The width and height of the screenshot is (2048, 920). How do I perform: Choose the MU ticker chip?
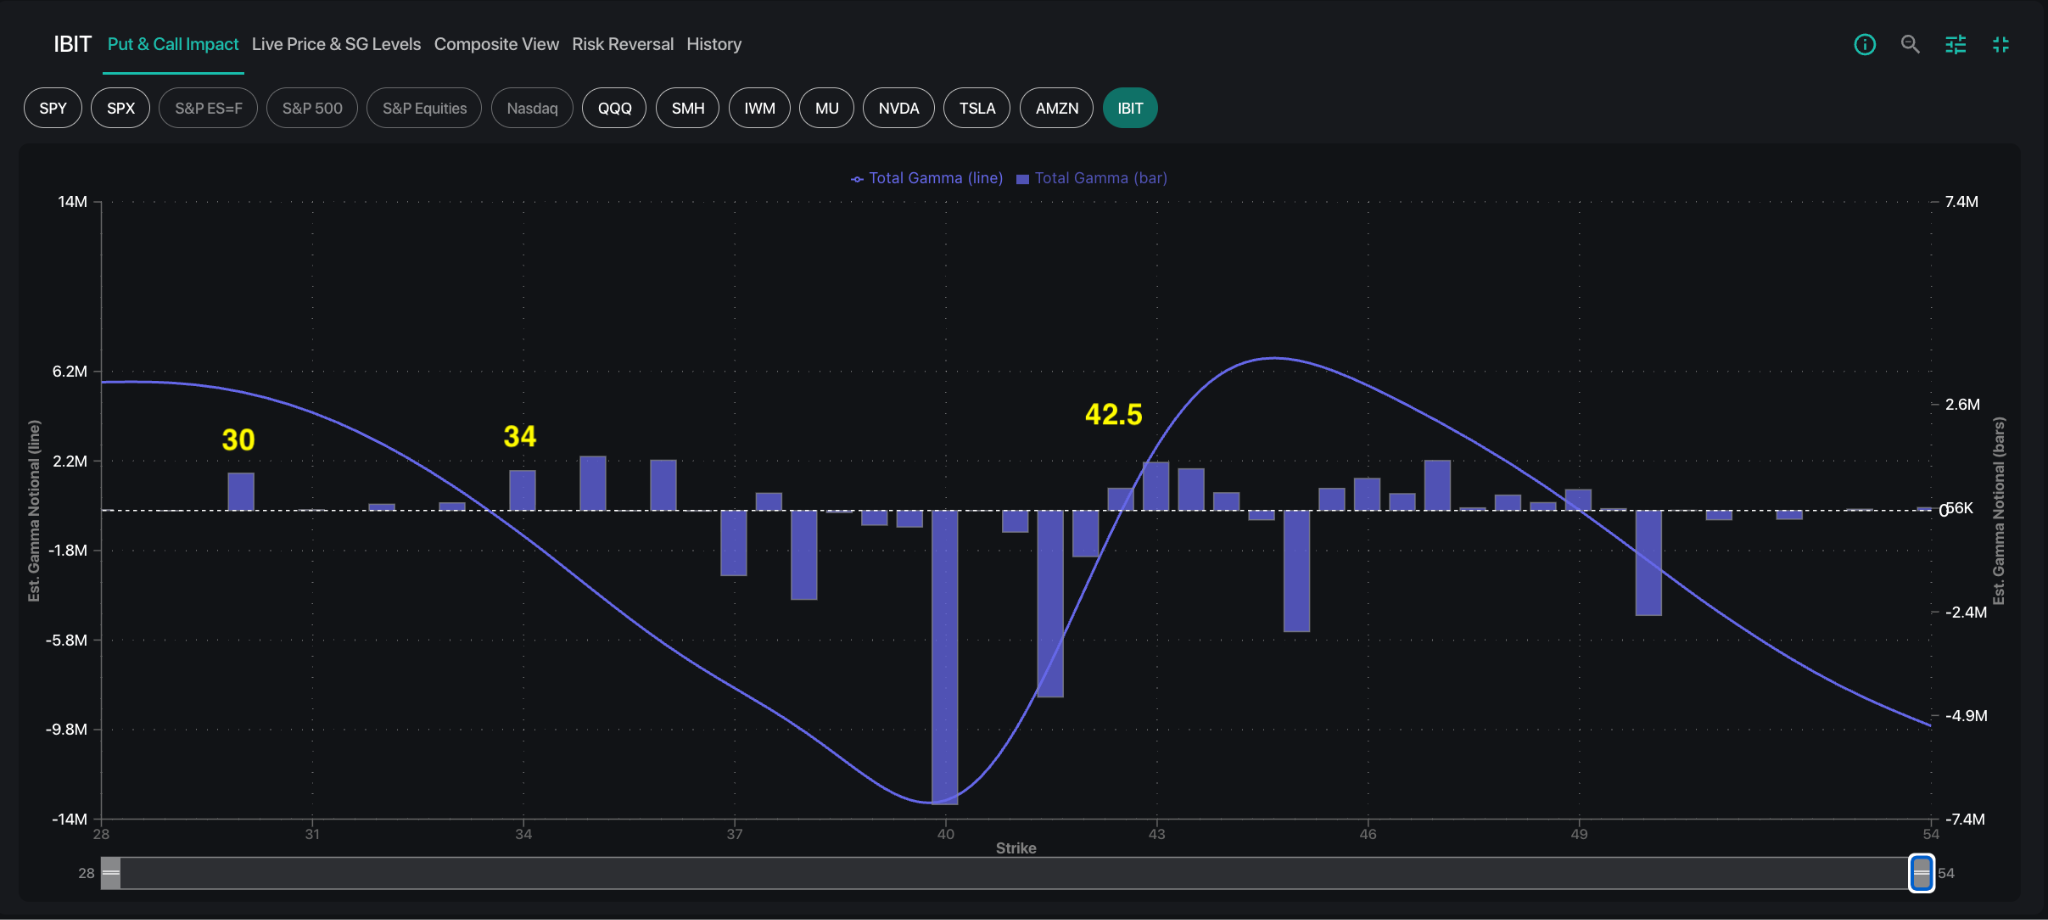click(x=827, y=108)
